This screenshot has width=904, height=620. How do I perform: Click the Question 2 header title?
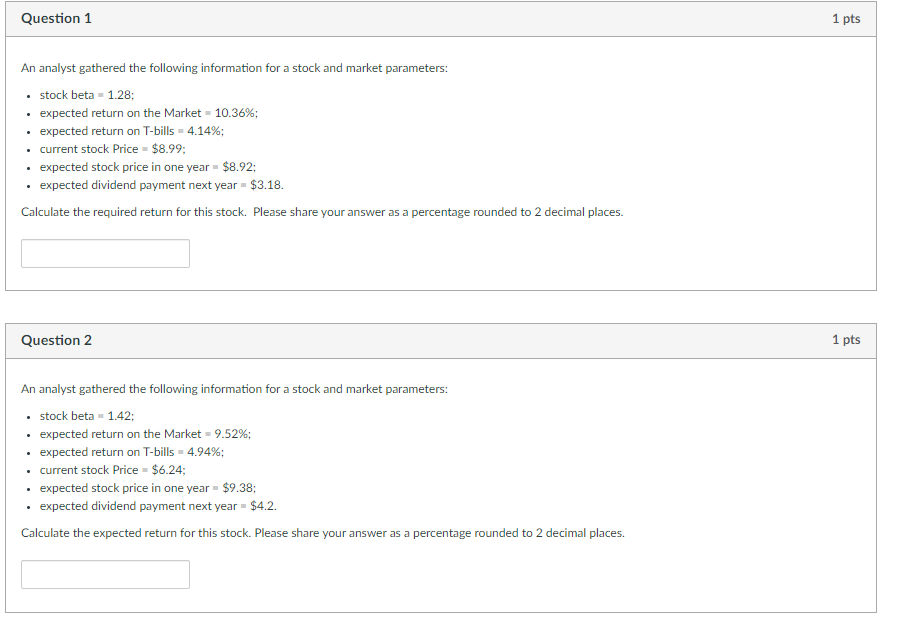[56, 340]
